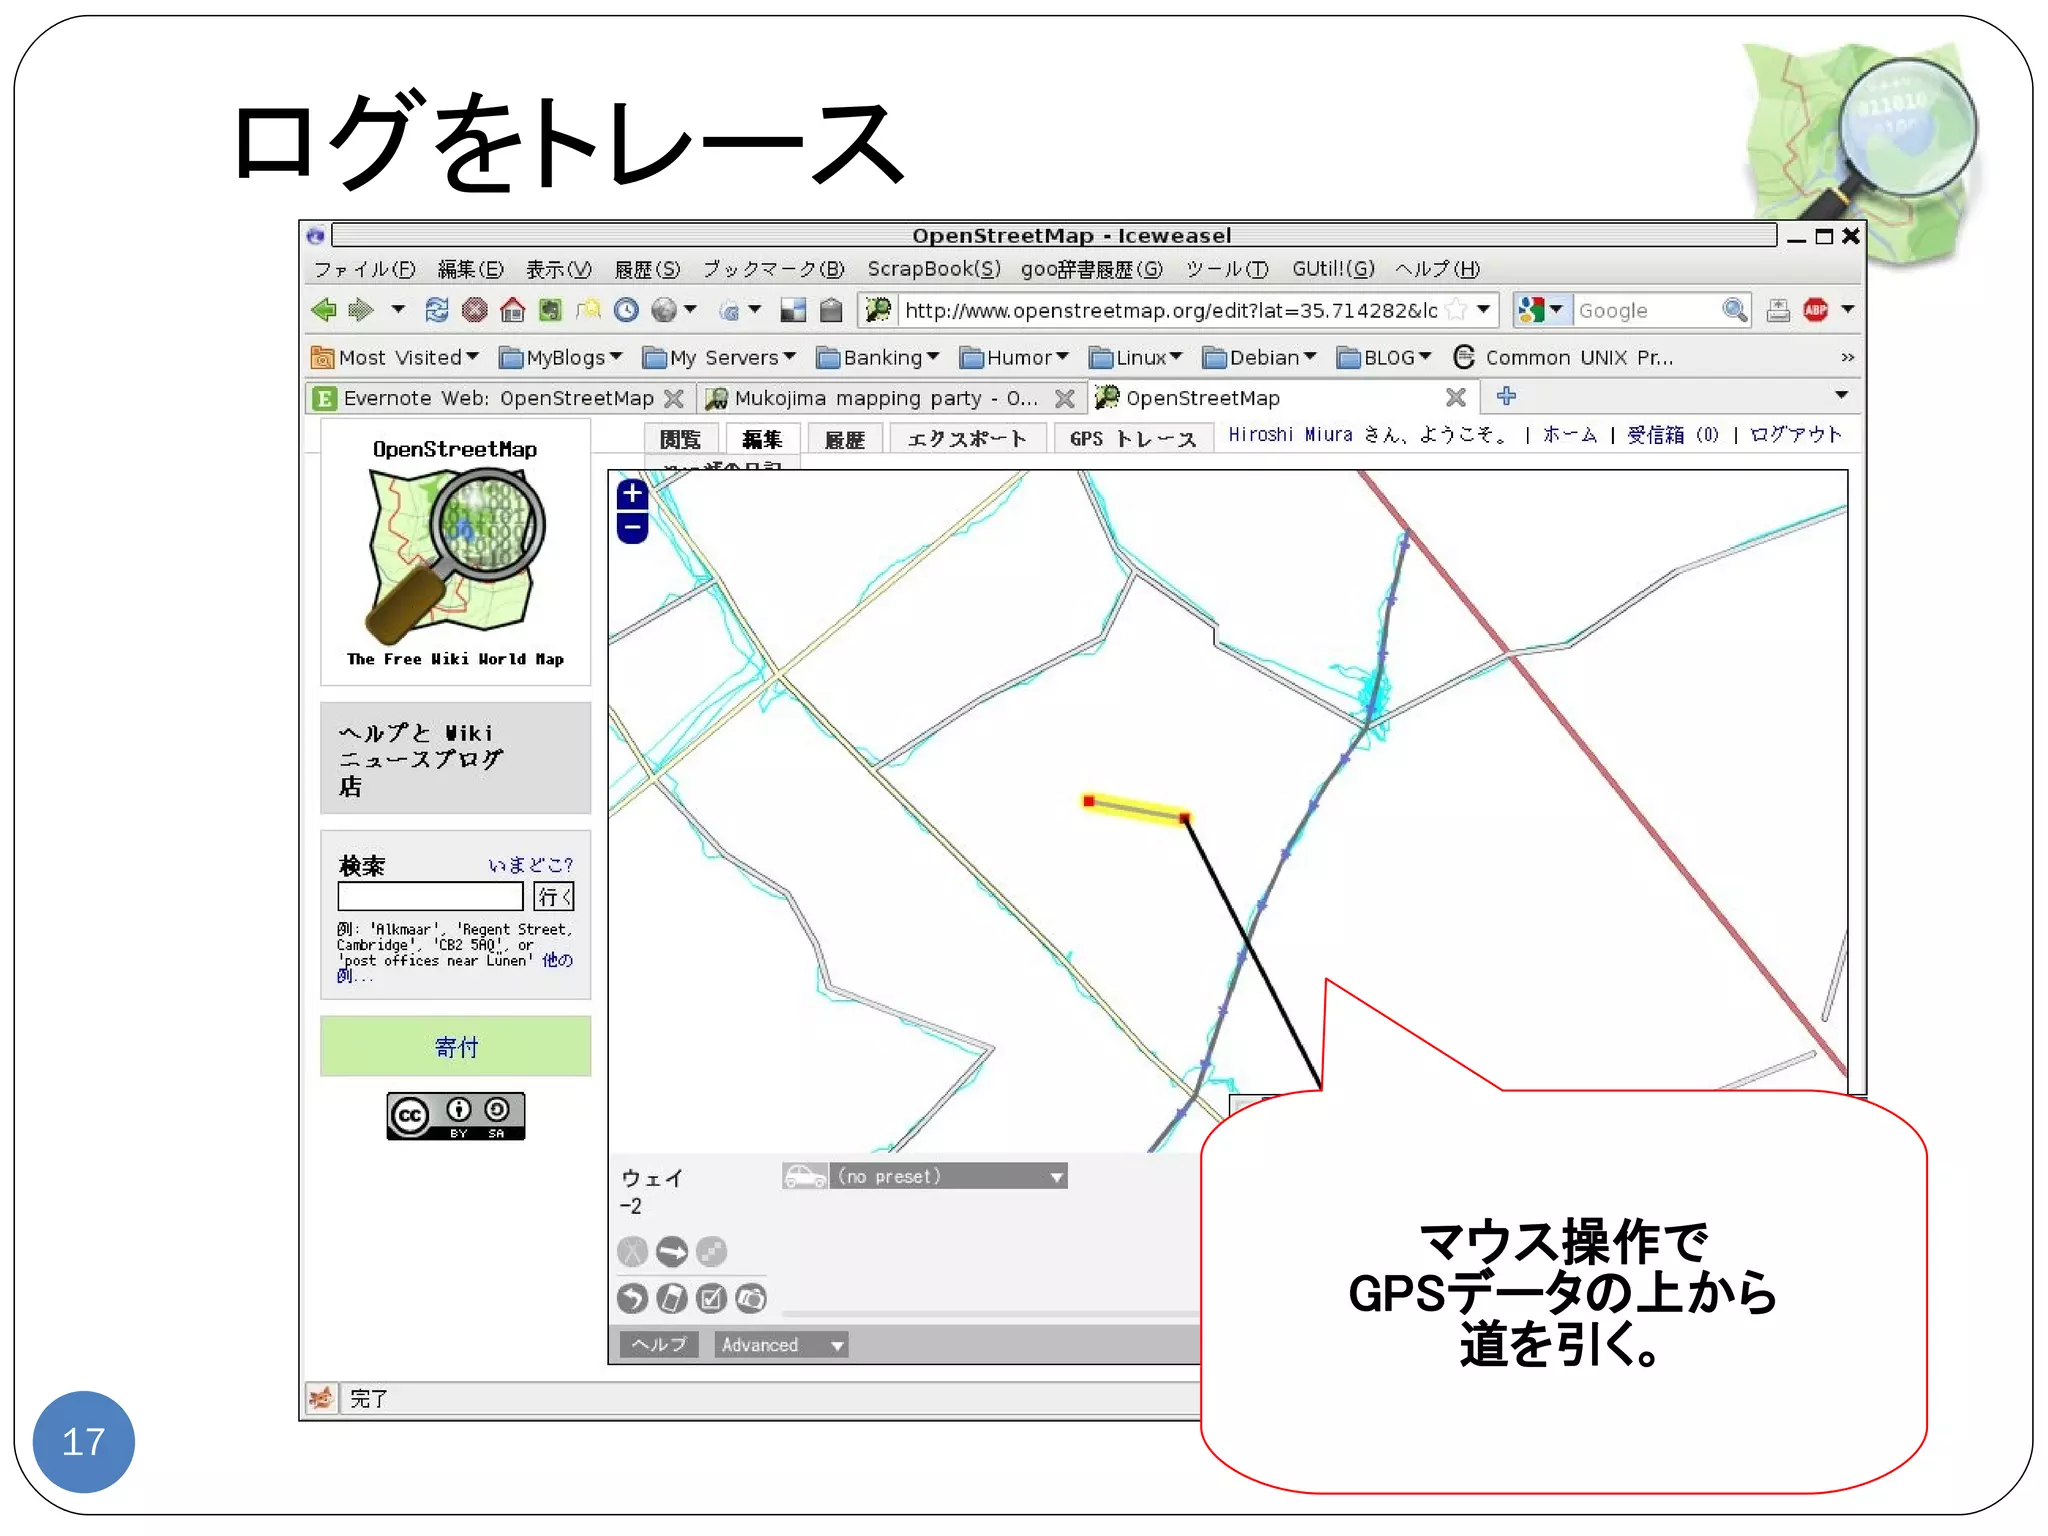Viewport: 2048px width, 1536px height.
Task: Expand the Banking bookmarks folder
Action: [878, 357]
